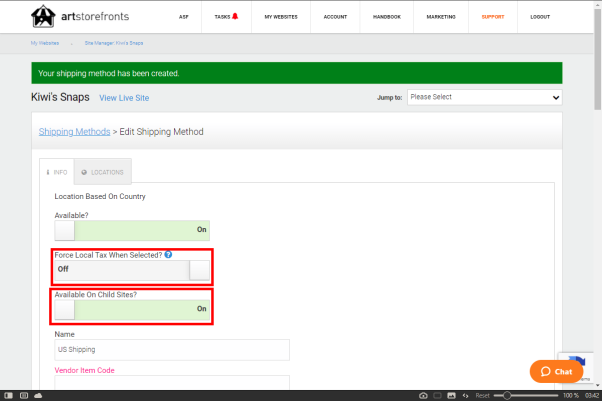The height and width of the screenshot is (401, 602).
Task: Open the Jump to Please Select dropdown
Action: 484,97
